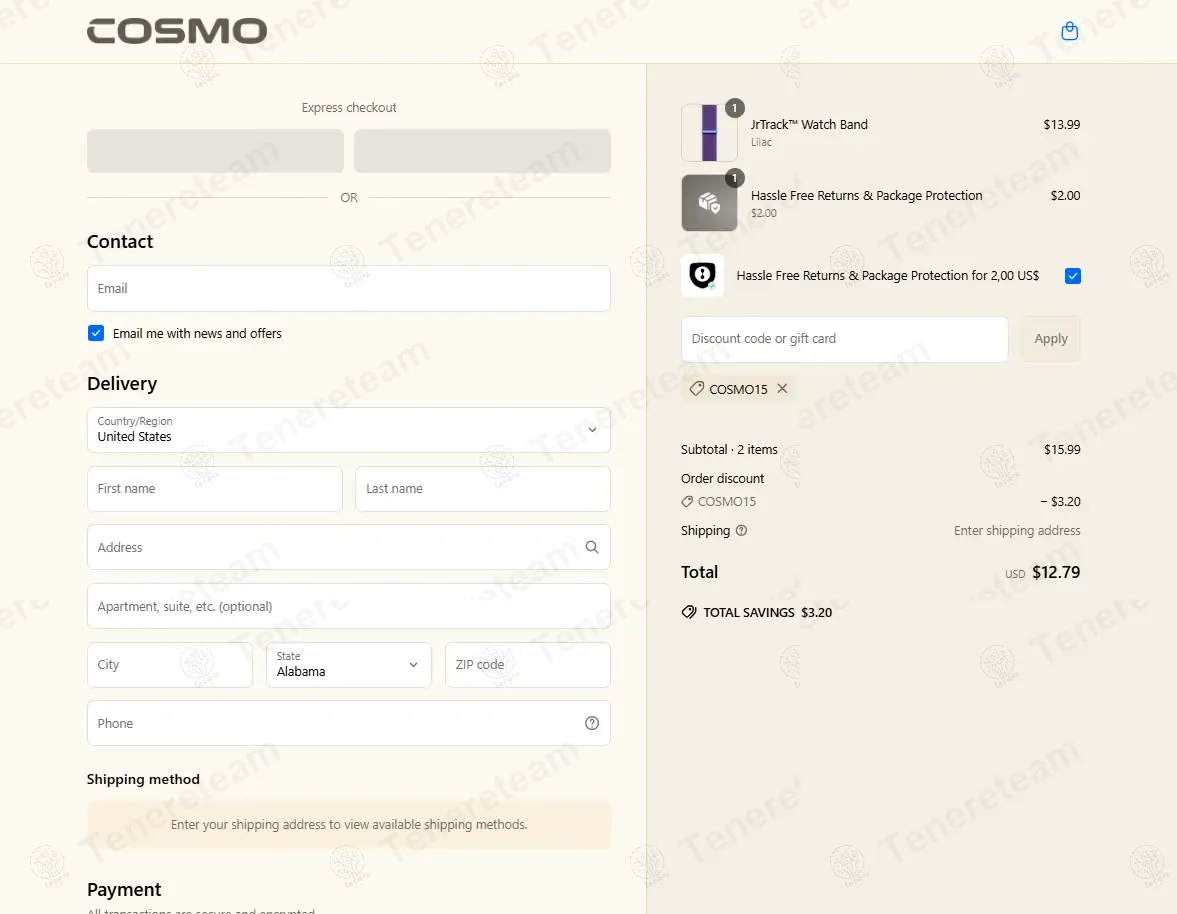Toggle the Package Protection checkbox
This screenshot has height=914, width=1177.
(1073, 276)
